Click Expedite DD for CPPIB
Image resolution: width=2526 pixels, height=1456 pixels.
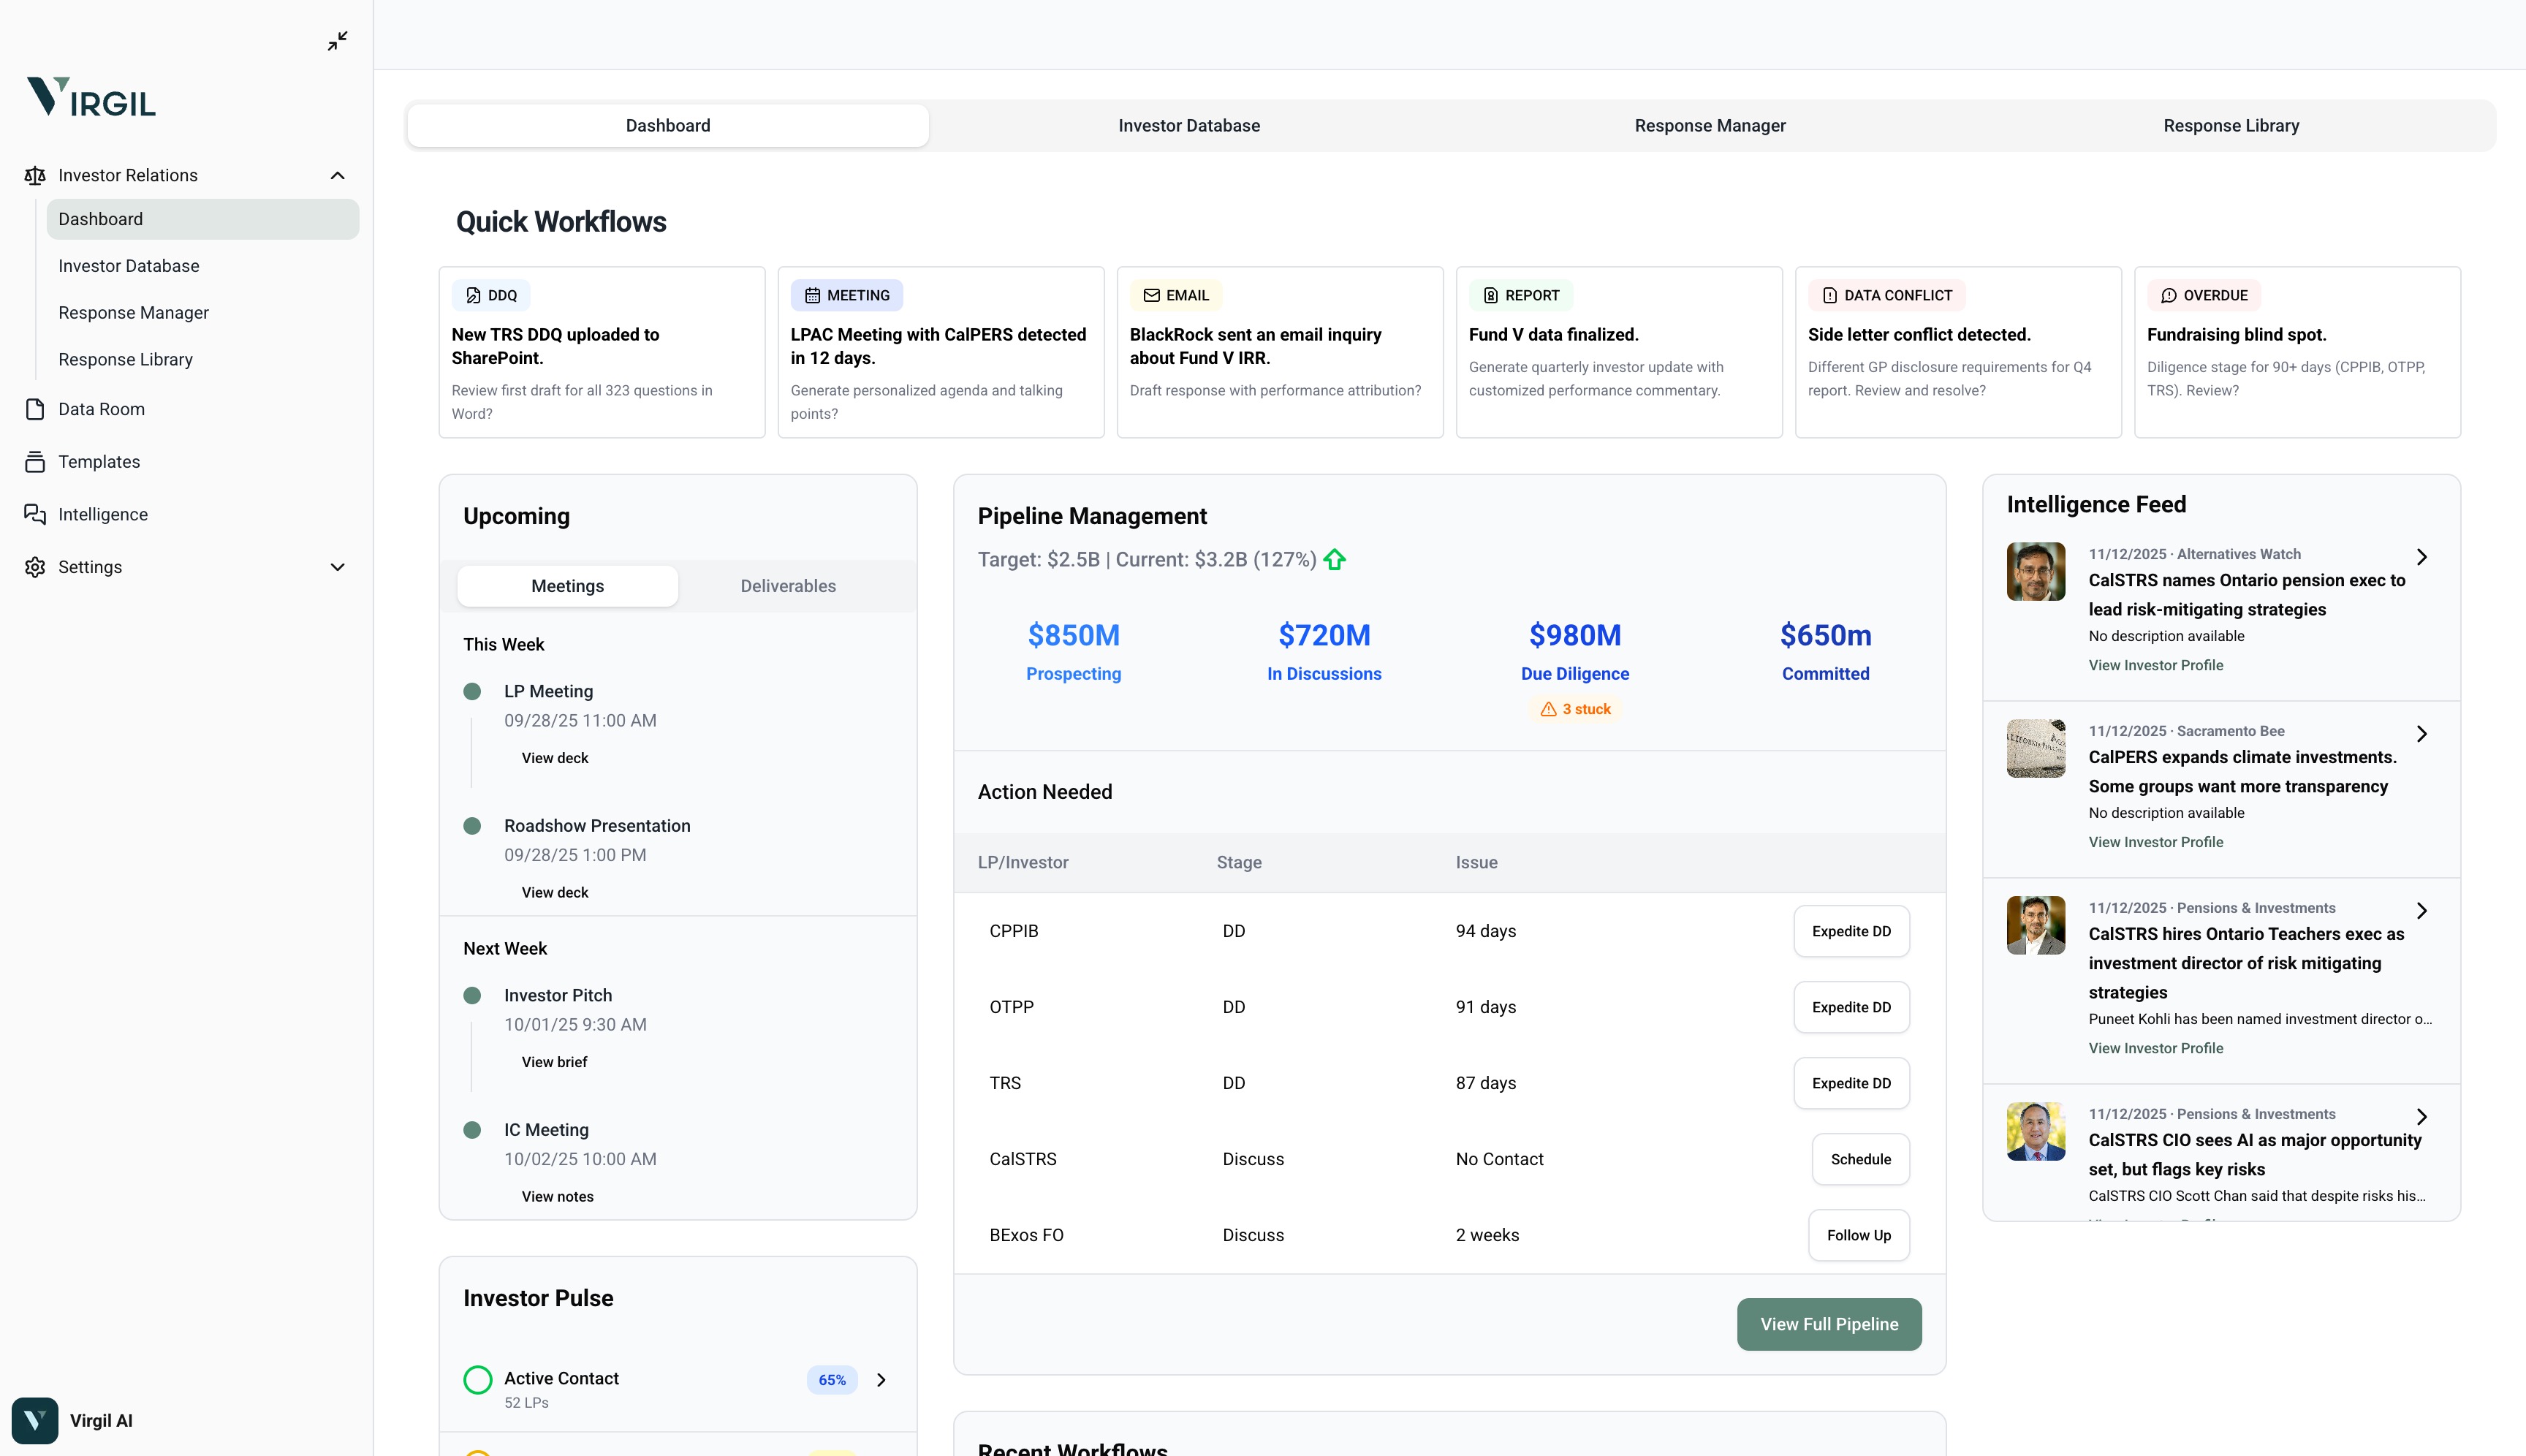(x=1851, y=931)
